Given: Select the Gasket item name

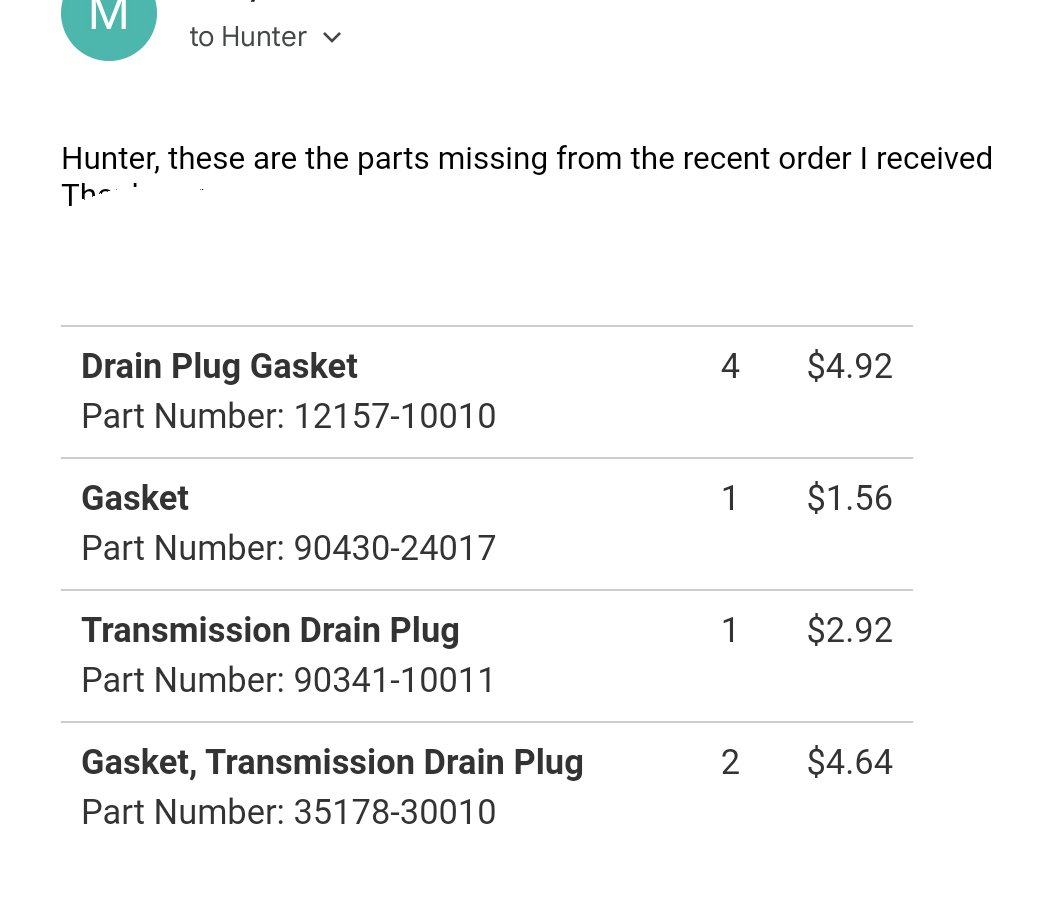Looking at the screenshot, I should point(135,498).
